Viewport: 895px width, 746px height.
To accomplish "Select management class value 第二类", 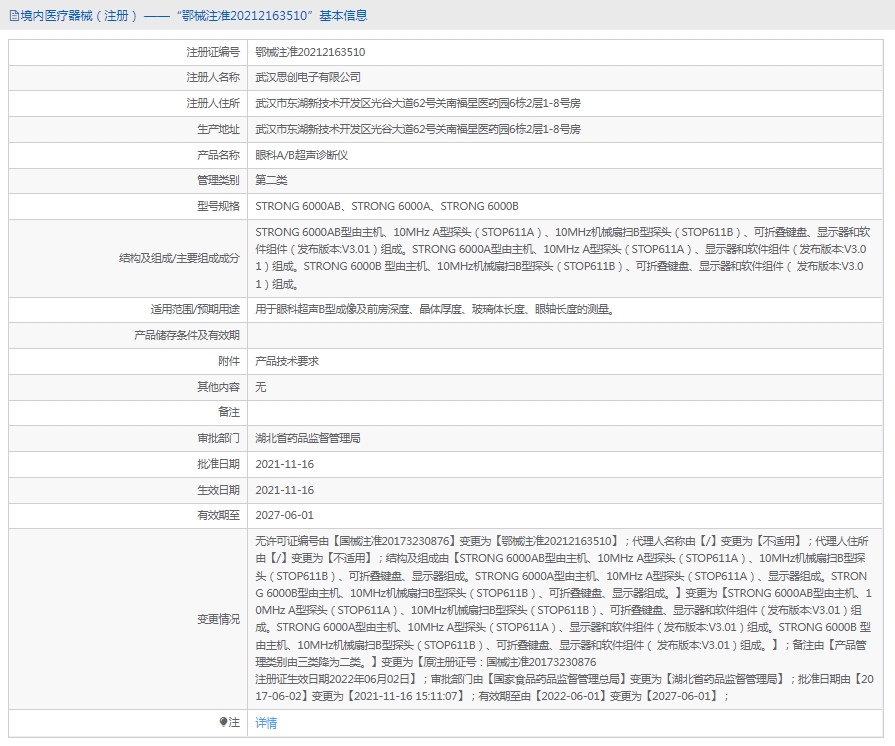I will click(271, 180).
